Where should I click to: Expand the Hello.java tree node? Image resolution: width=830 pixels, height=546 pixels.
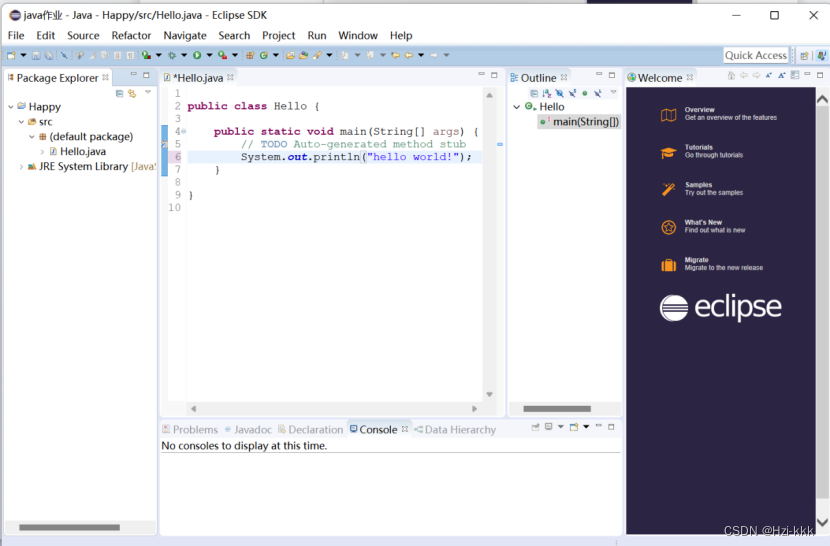click(42, 151)
